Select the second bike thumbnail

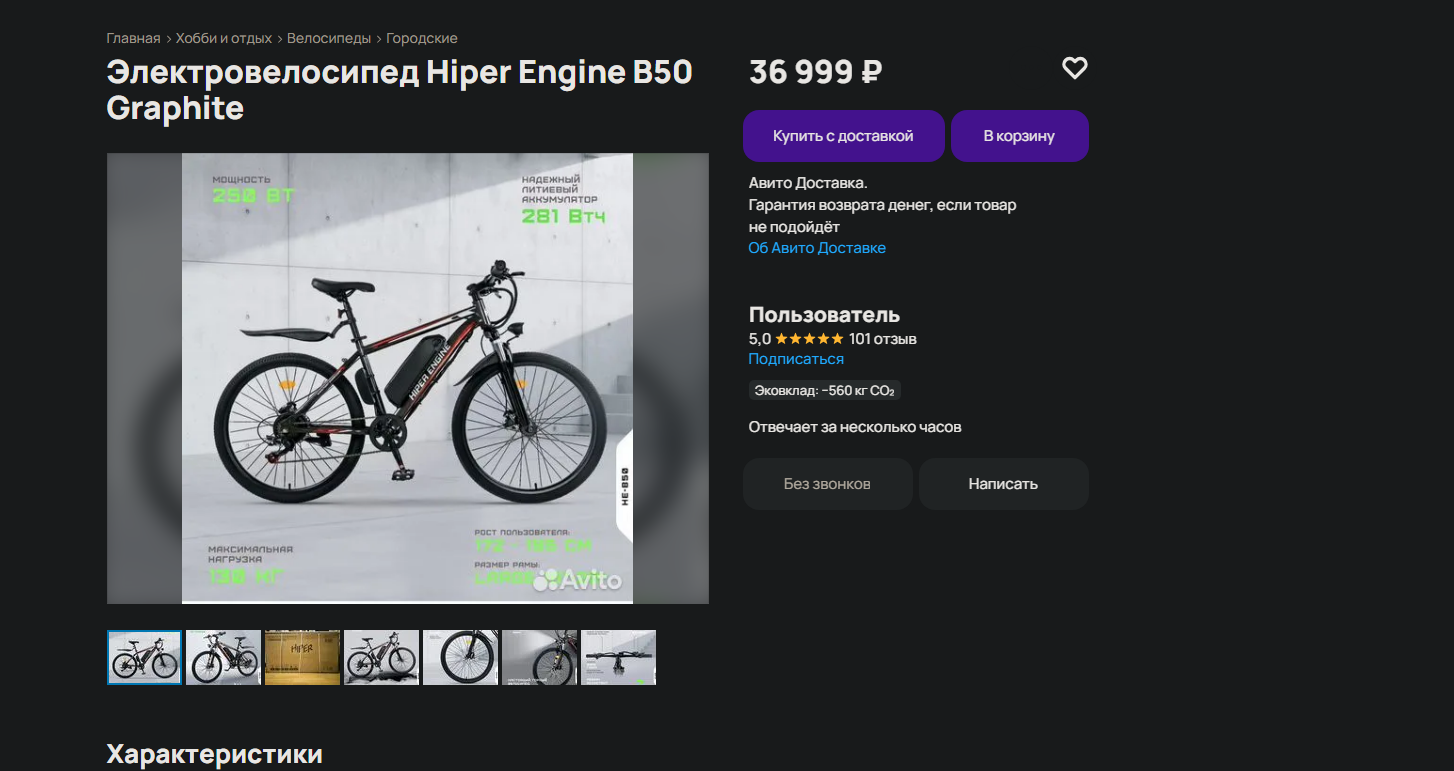(224, 657)
